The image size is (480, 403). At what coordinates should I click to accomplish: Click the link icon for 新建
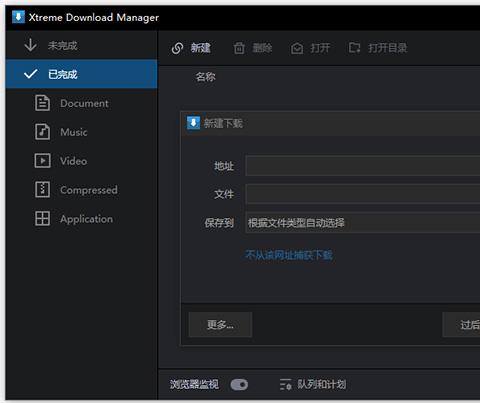click(x=177, y=48)
